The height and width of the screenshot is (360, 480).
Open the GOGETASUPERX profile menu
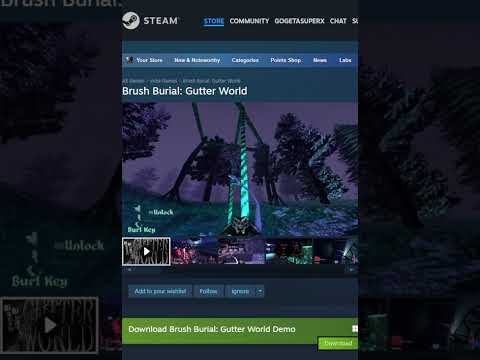point(299,21)
